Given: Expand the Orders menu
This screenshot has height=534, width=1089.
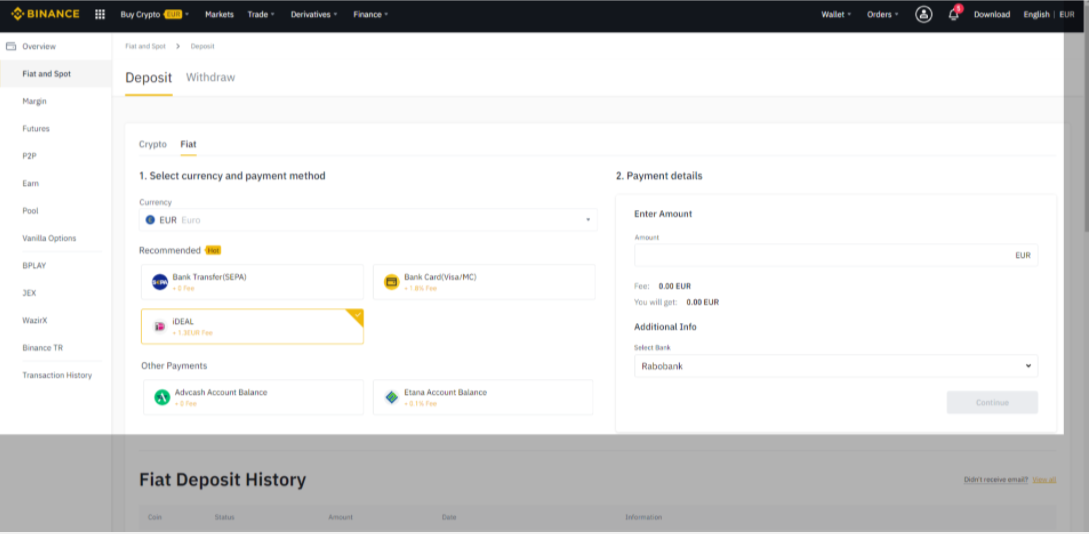Looking at the screenshot, I should pyautogui.click(x=883, y=14).
